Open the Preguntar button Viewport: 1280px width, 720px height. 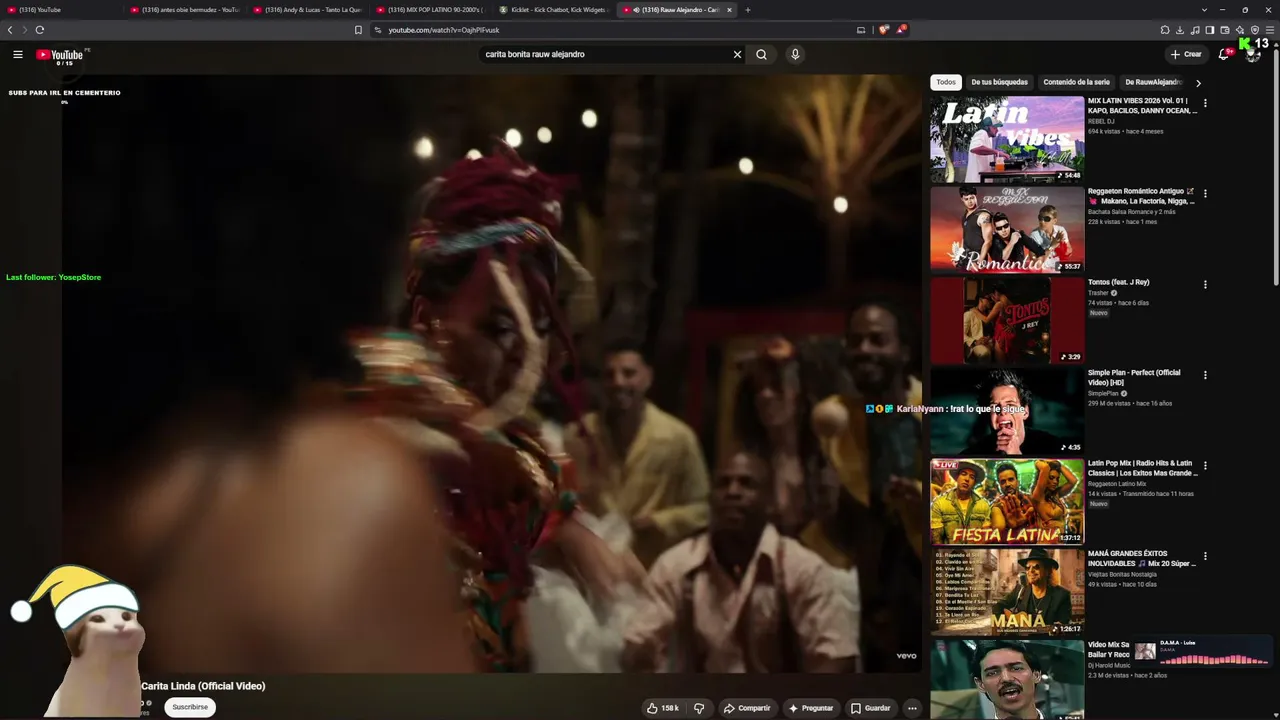point(810,708)
